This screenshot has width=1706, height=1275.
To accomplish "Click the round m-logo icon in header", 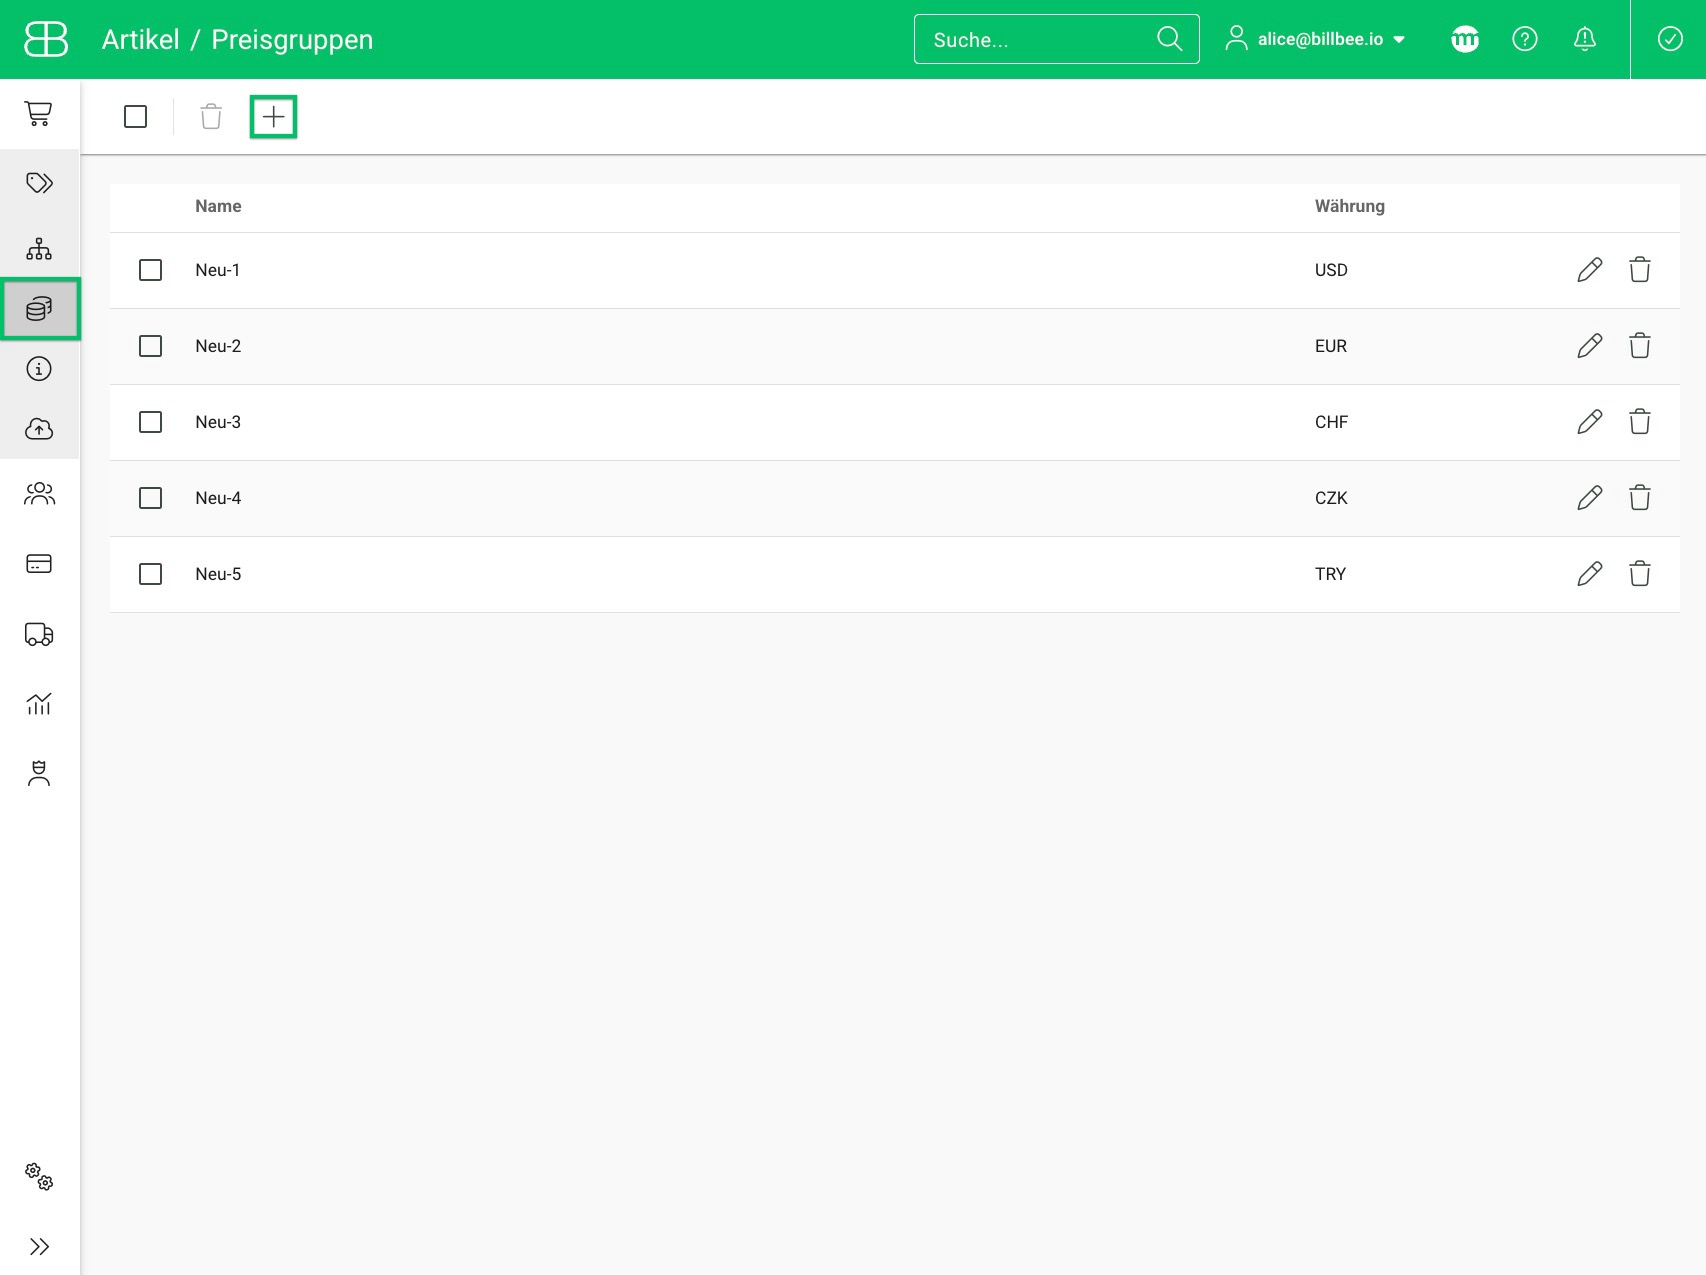I will coord(1465,39).
